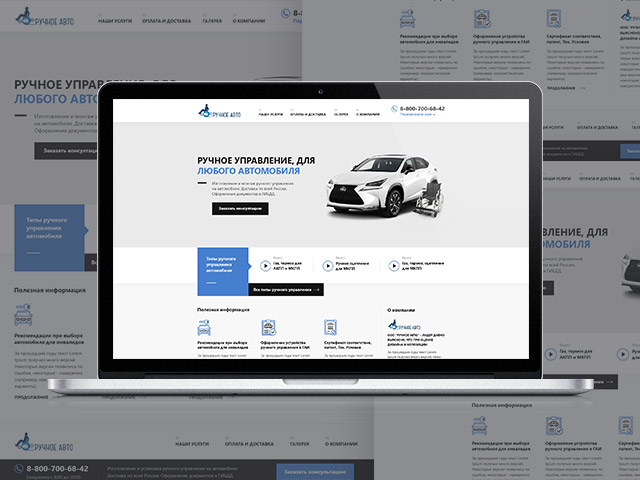The width and height of the screenshot is (640, 480).
Task: Click the blue Типы ручного управления block on laptop screen
Action: tap(223, 271)
